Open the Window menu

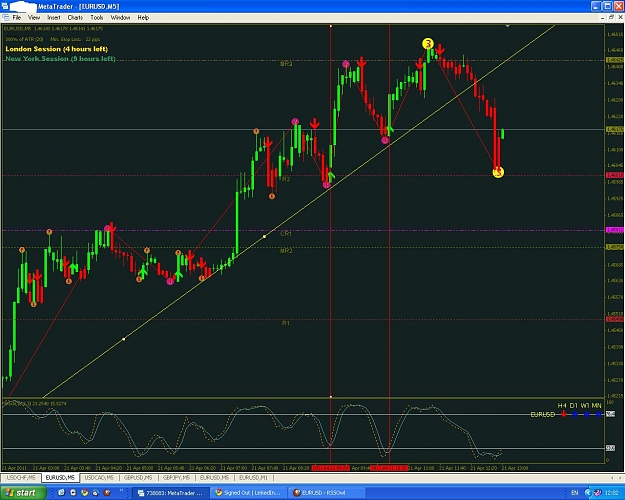pyautogui.click(x=120, y=18)
